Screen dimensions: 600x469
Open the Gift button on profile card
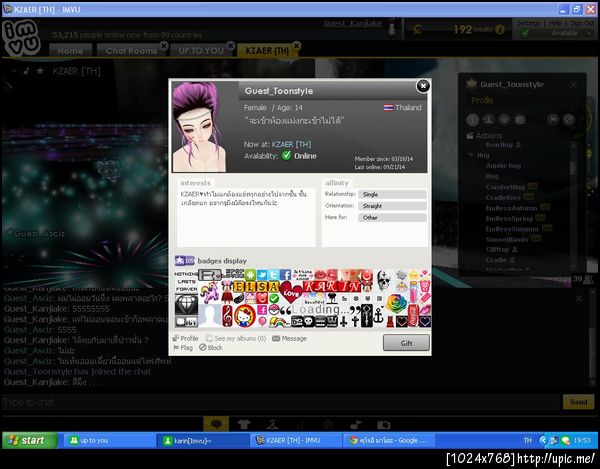click(406, 343)
